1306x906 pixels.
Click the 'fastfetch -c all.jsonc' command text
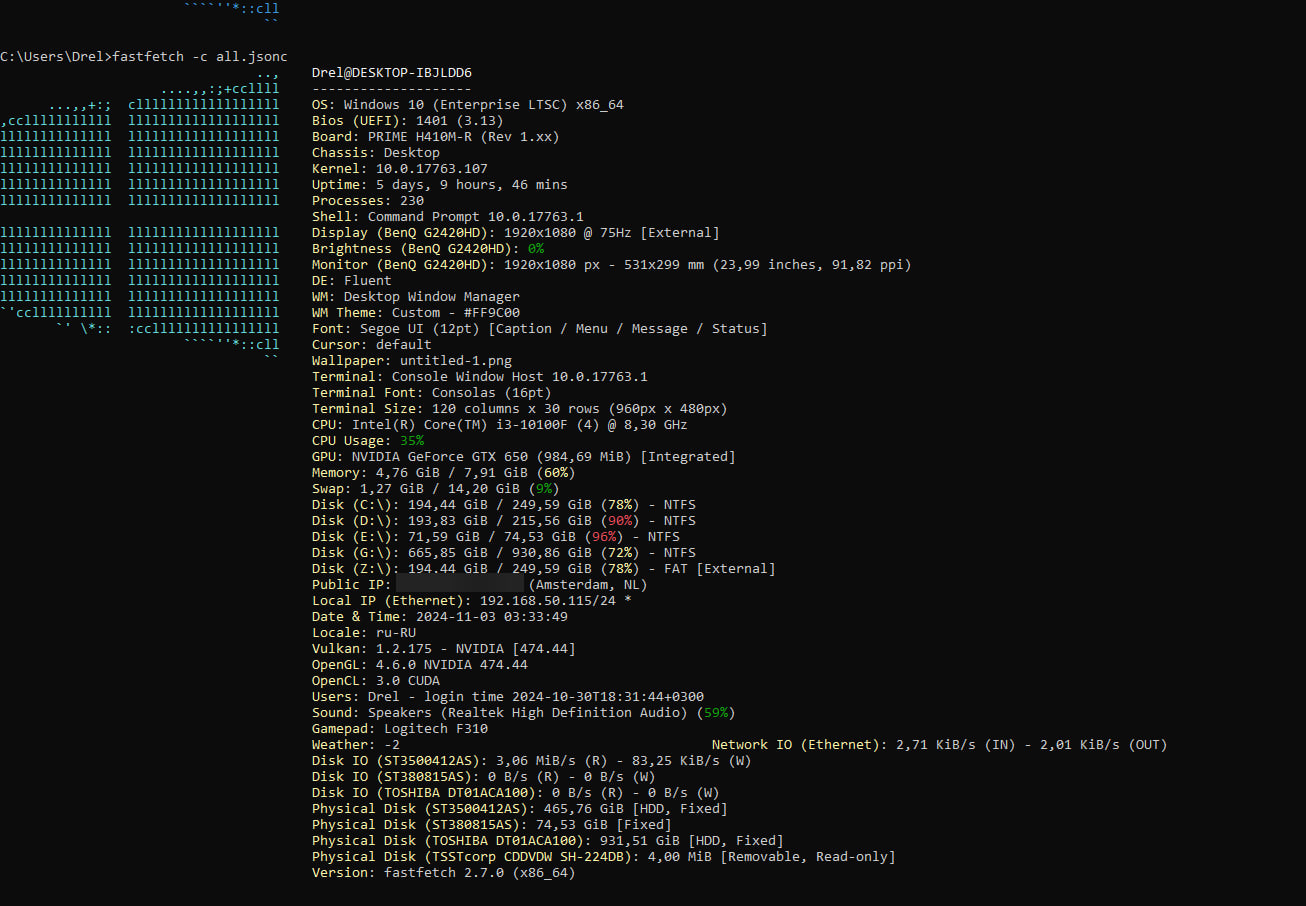200,57
